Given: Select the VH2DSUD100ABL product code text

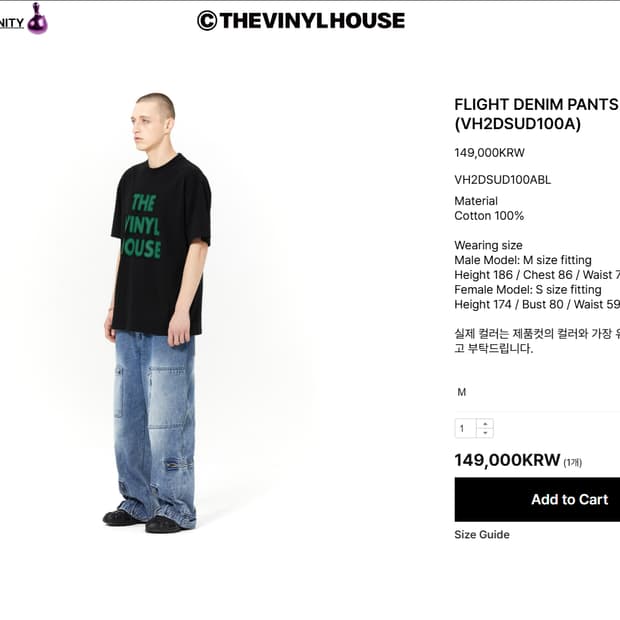Looking at the screenshot, I should pos(502,180).
